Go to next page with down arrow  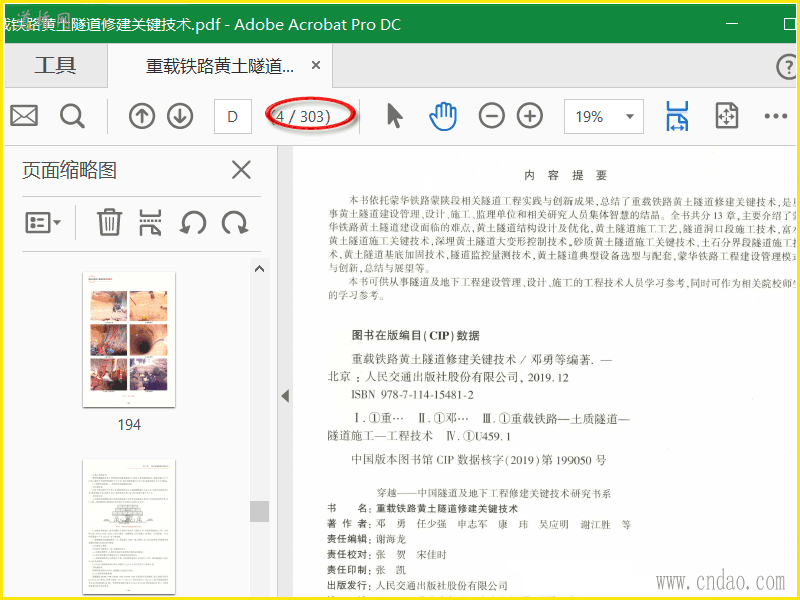180,116
